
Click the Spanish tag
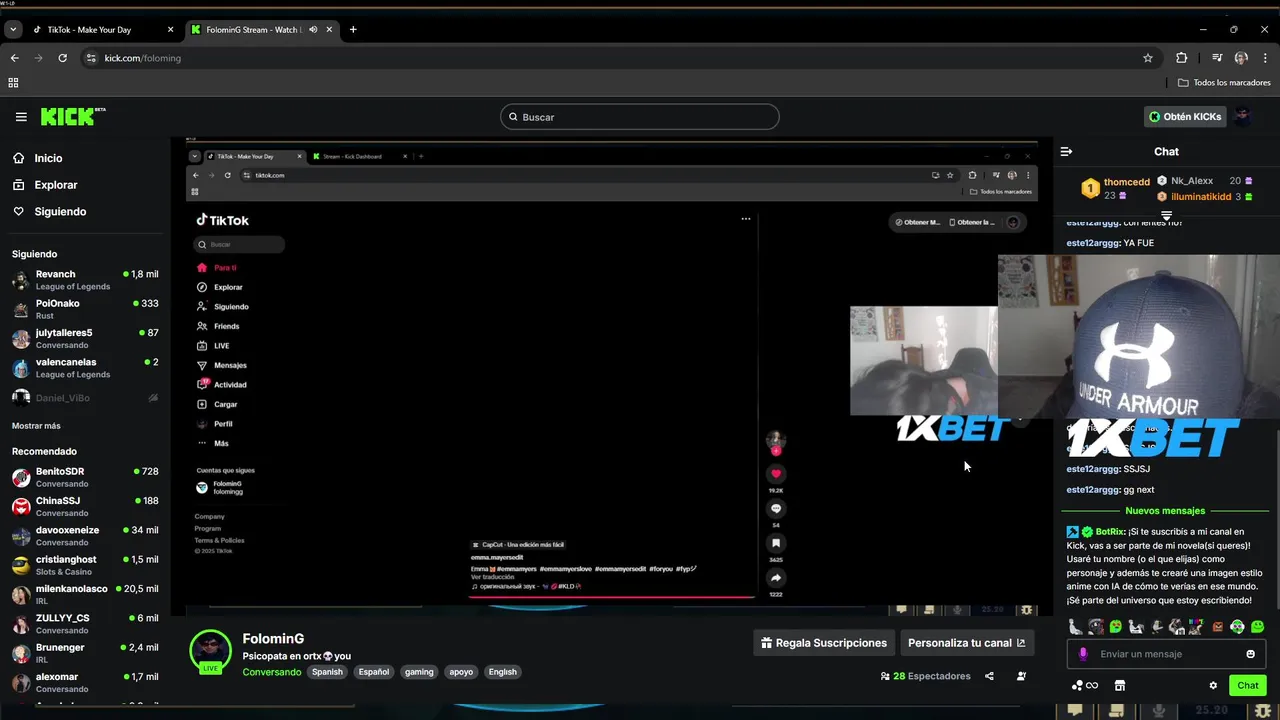(x=327, y=672)
